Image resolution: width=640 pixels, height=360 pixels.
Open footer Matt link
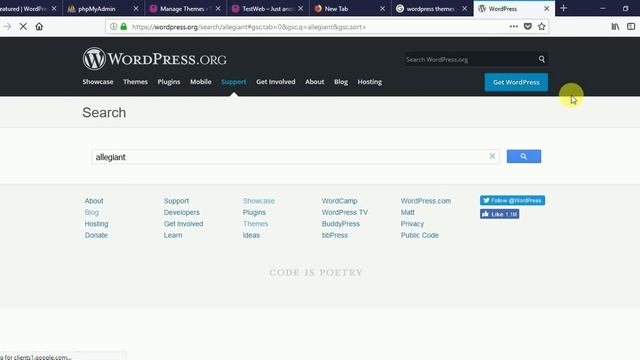[x=408, y=212]
